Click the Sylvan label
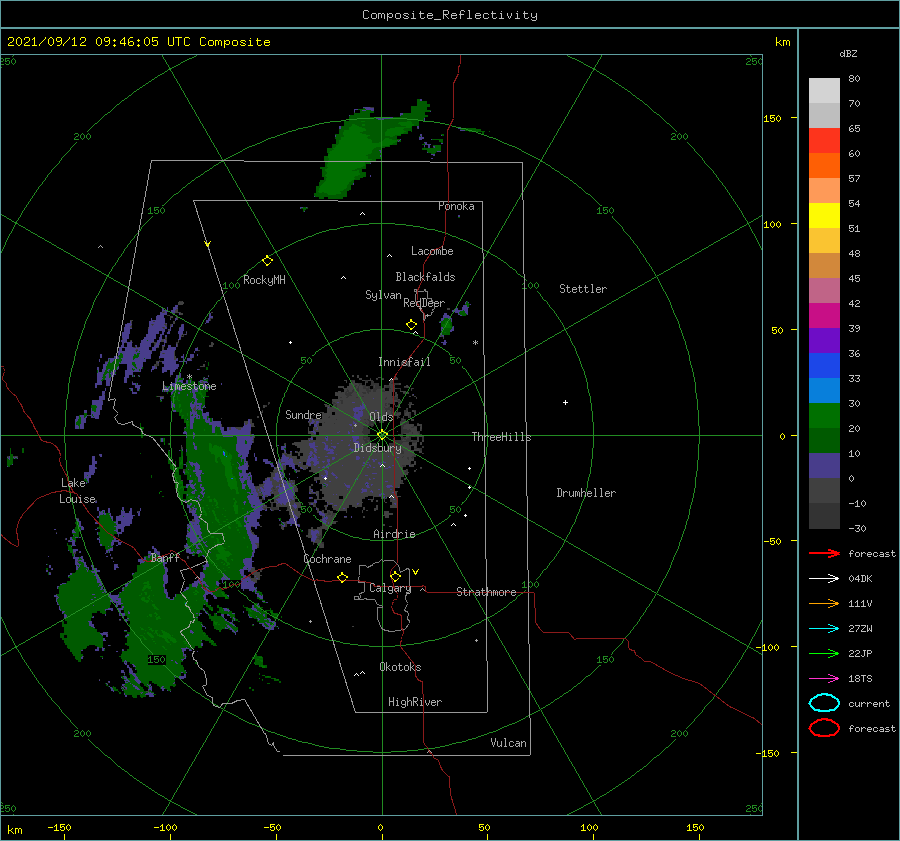900x841 pixels. click(x=383, y=295)
